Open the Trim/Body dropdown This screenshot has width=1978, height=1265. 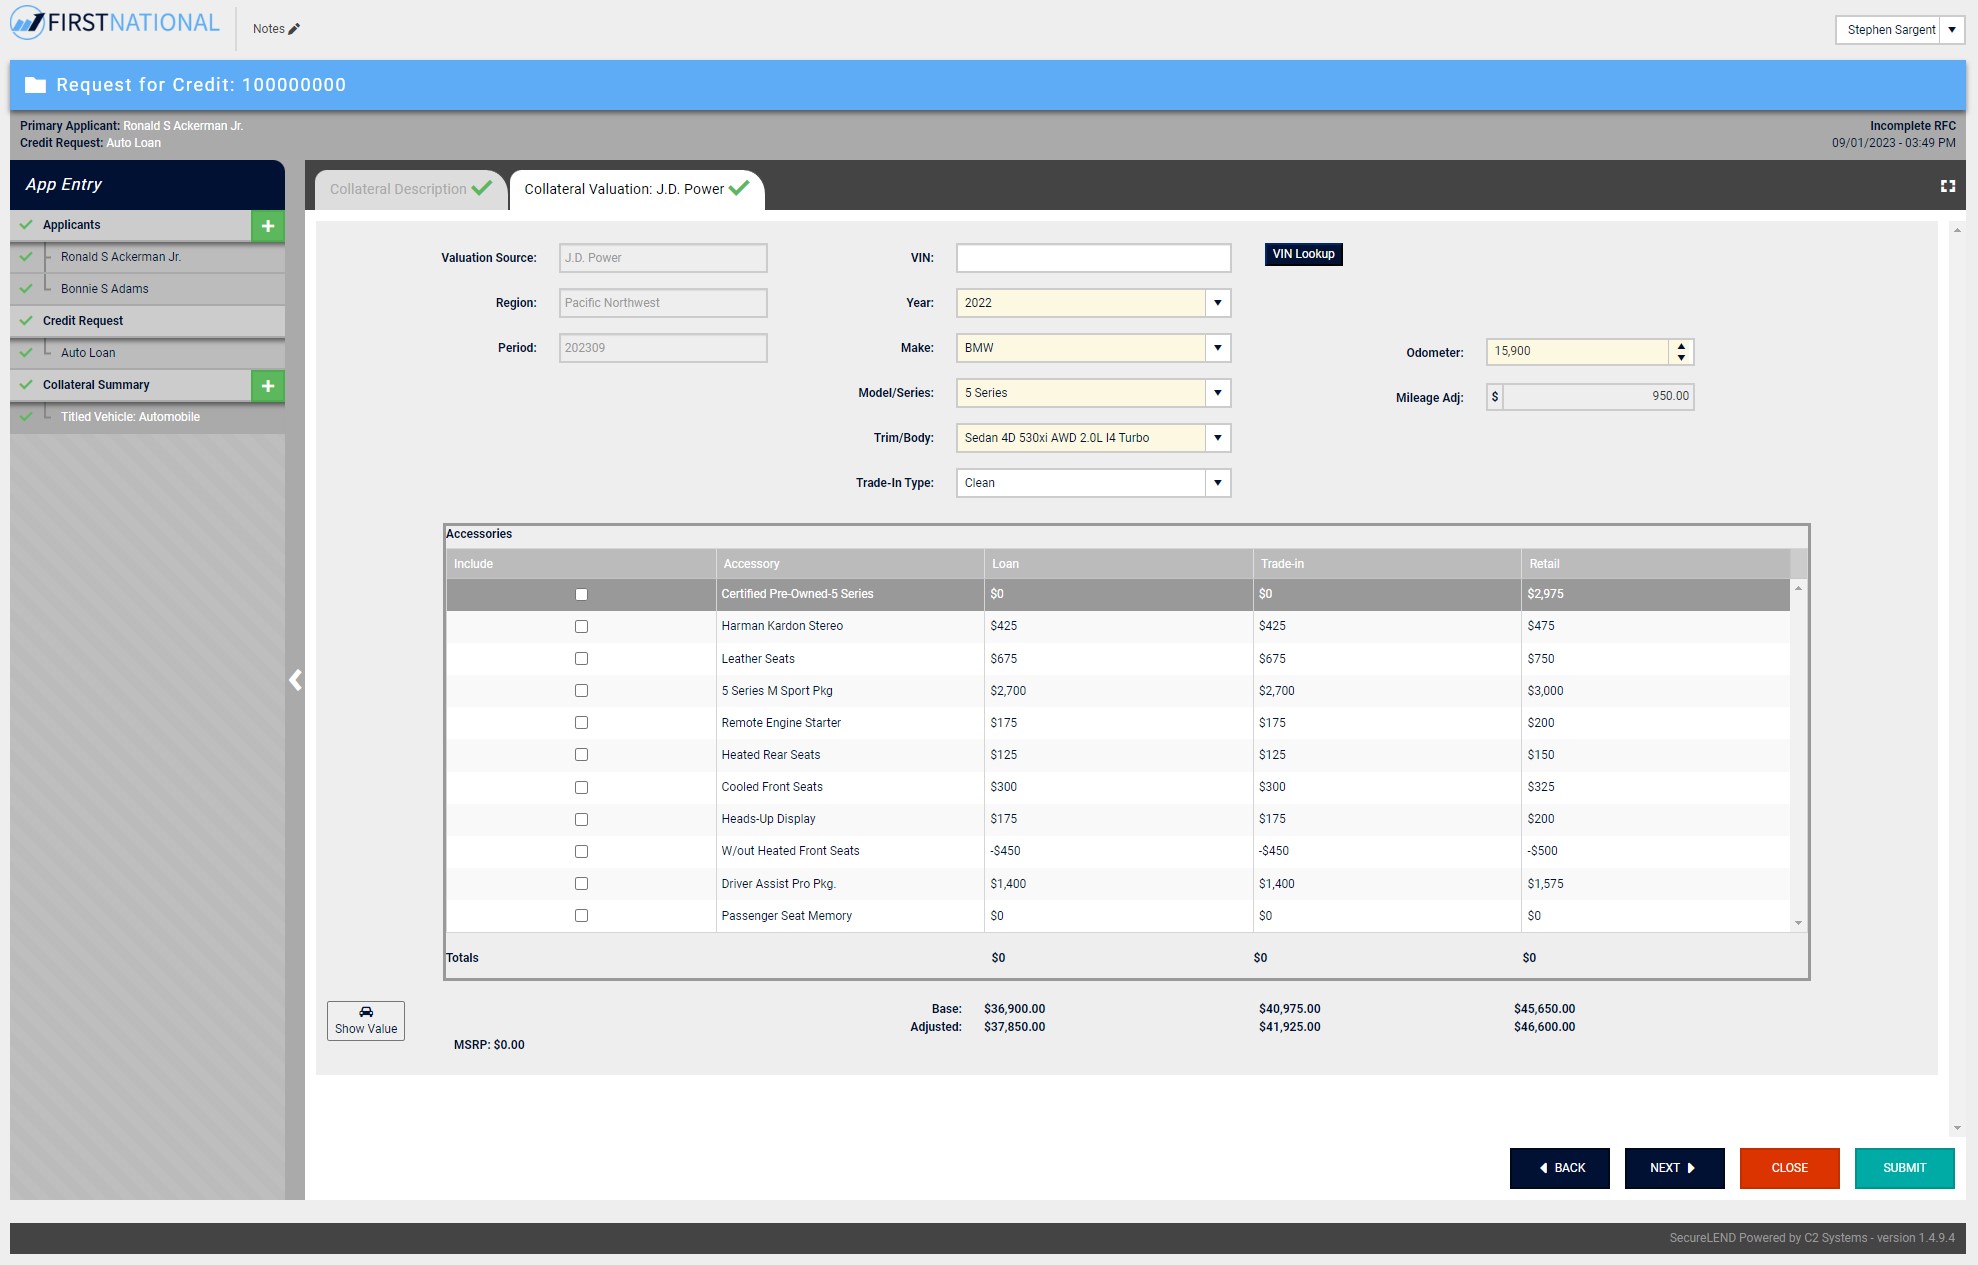point(1217,438)
